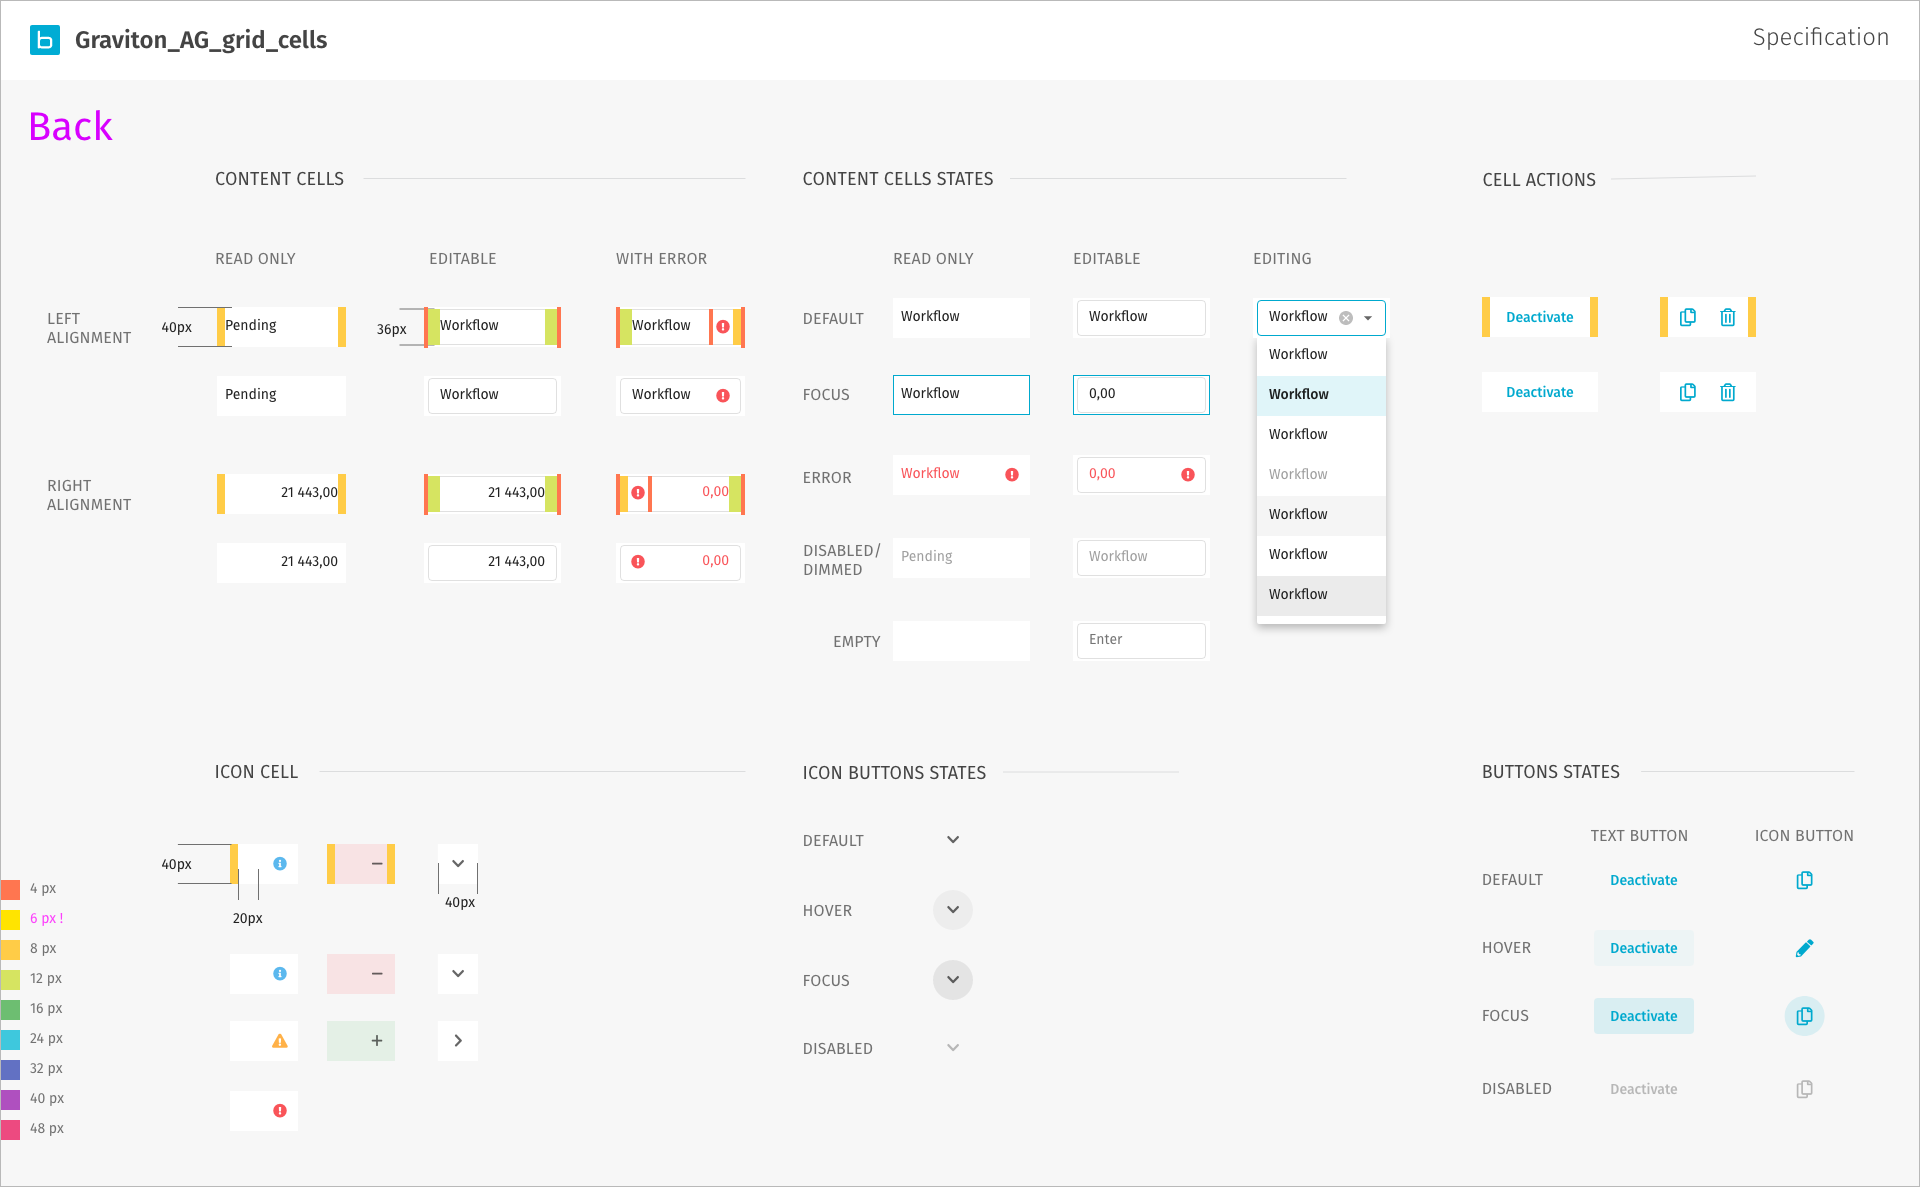Image resolution: width=1920 pixels, height=1187 pixels.
Task: Click the right-pointing chevron icon cell
Action: coord(458,1041)
